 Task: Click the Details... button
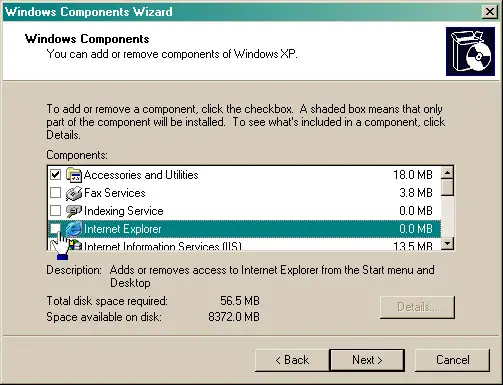pos(417,307)
